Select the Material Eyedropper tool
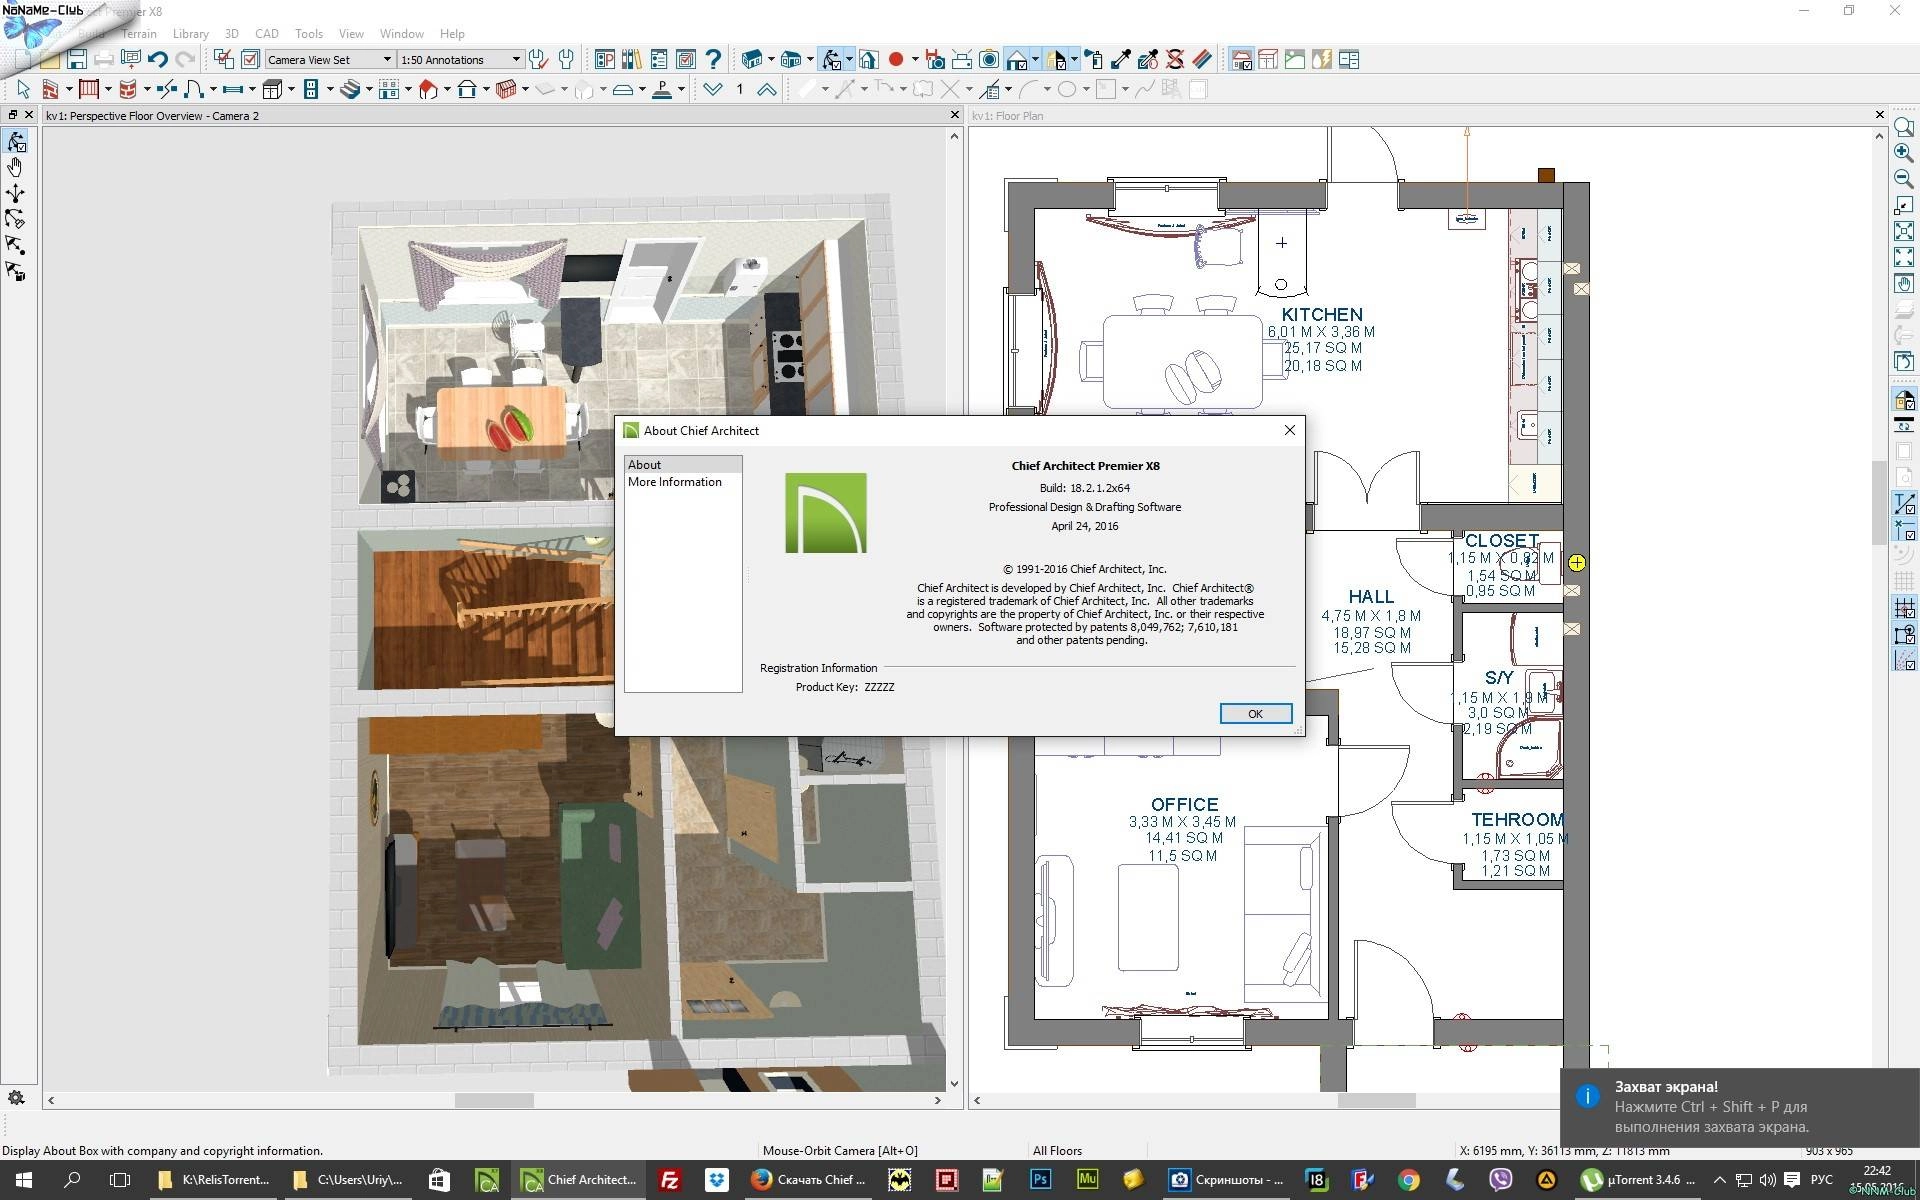 [x=1122, y=60]
